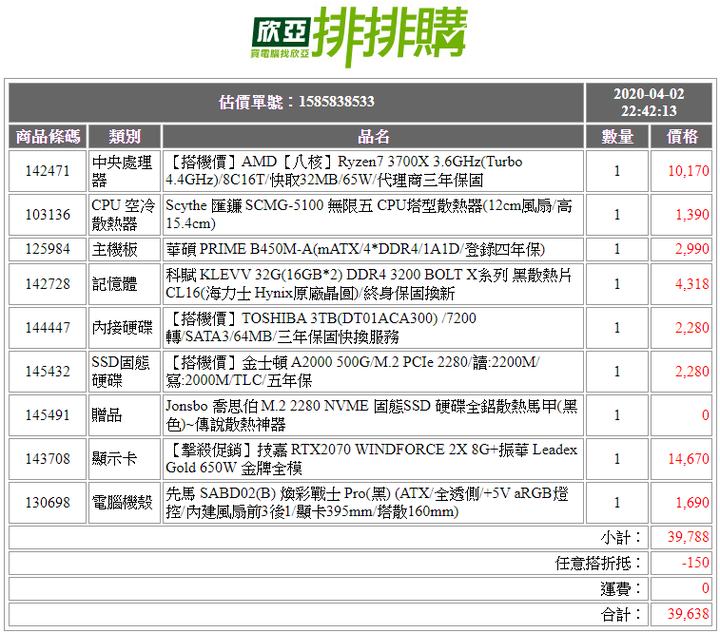The image size is (720, 633).
Task: Select barcode 142471
Action: (48, 171)
